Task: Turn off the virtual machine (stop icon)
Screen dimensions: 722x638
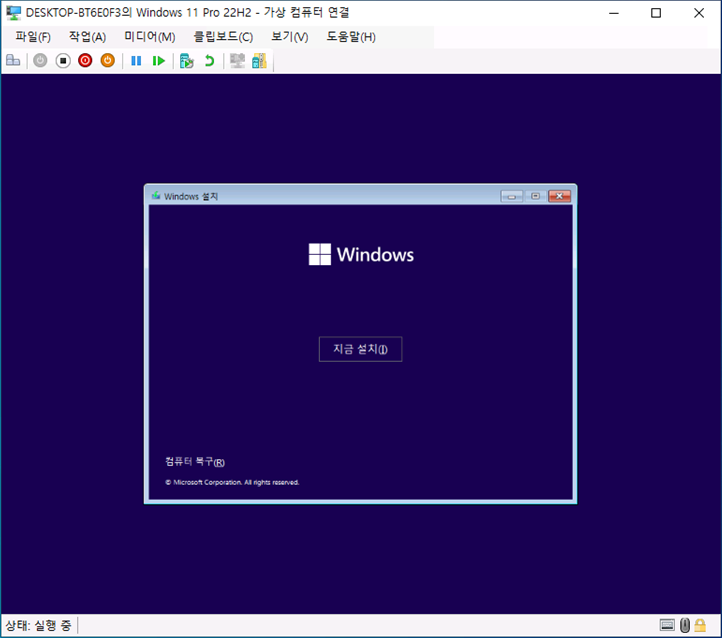Action: click(x=63, y=60)
